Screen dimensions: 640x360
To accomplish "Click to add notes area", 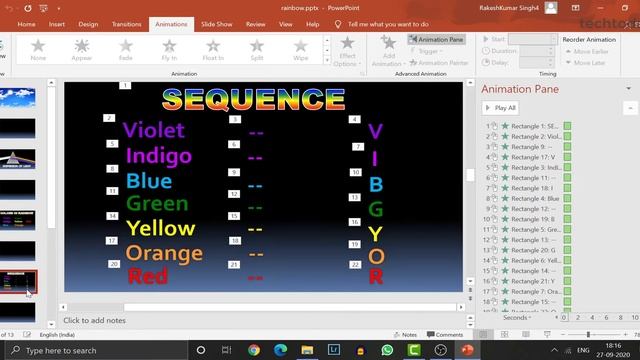I will coord(94,320).
